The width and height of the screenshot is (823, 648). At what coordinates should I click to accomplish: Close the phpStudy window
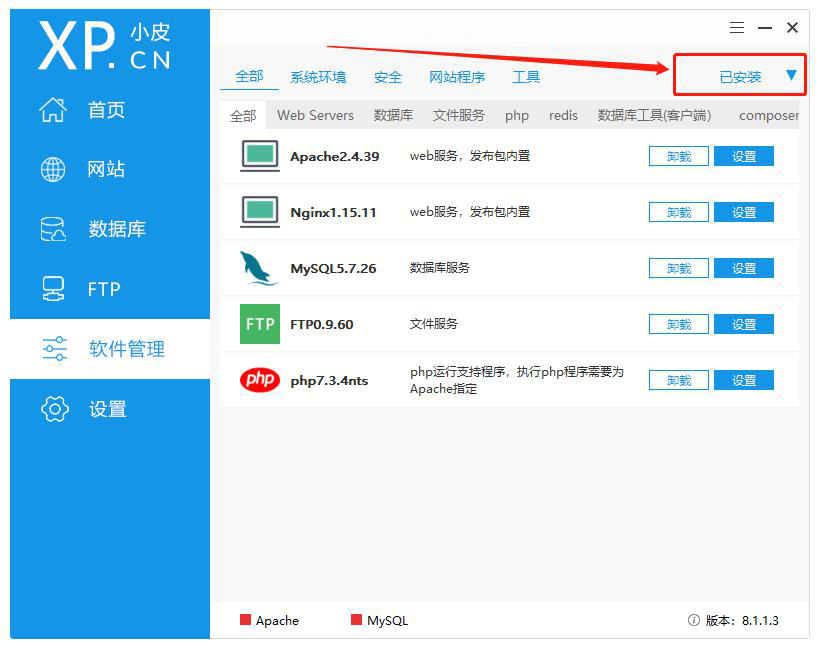[793, 27]
